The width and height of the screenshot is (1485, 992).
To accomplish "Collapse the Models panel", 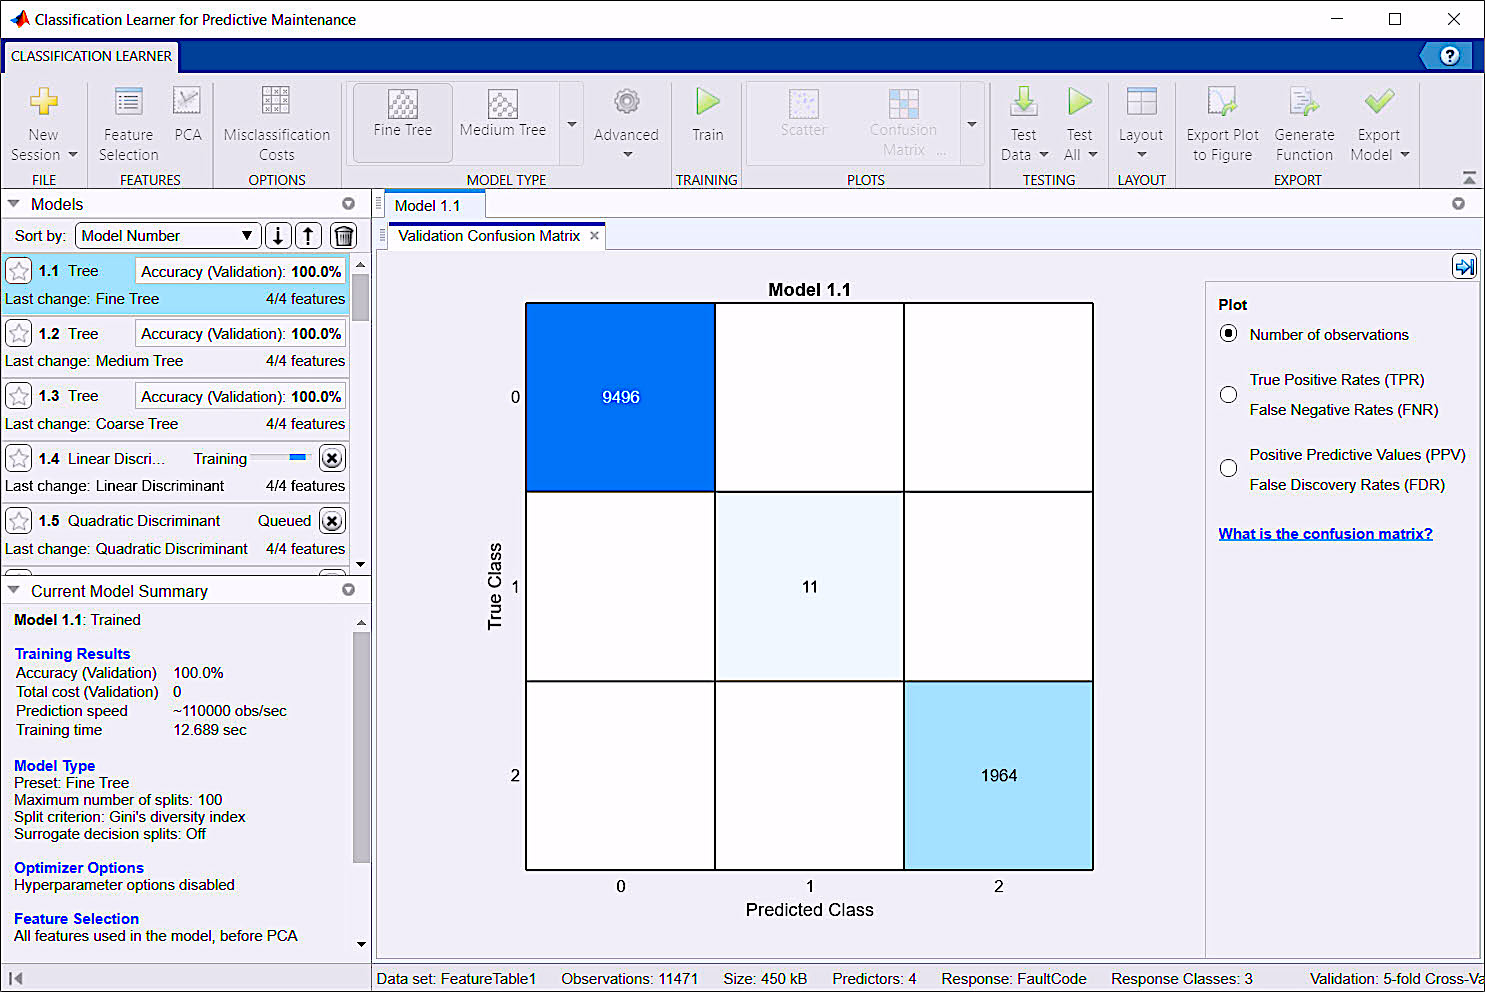I will point(14,203).
